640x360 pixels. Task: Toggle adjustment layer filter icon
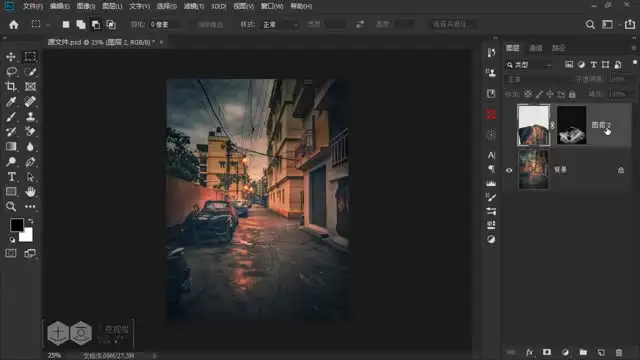581,64
